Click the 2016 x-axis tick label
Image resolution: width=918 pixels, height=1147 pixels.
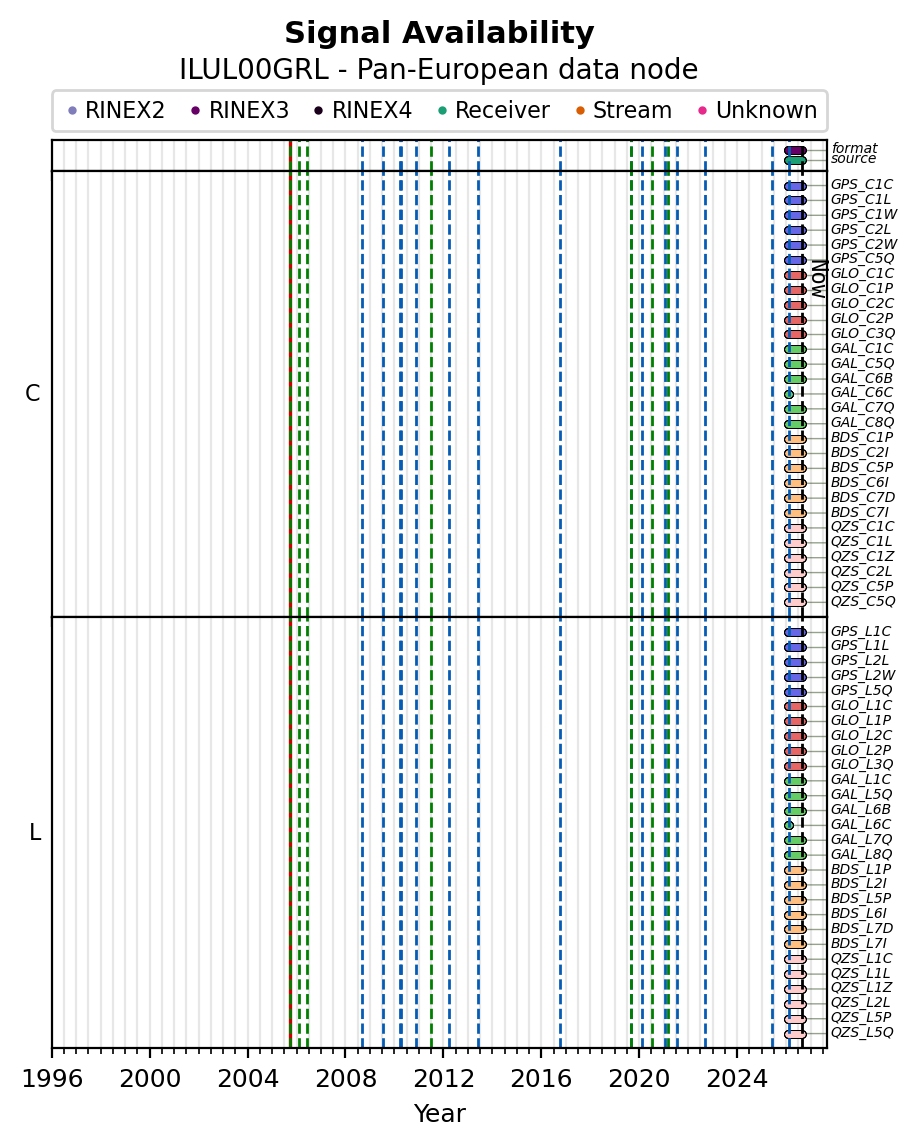pos(541,1080)
